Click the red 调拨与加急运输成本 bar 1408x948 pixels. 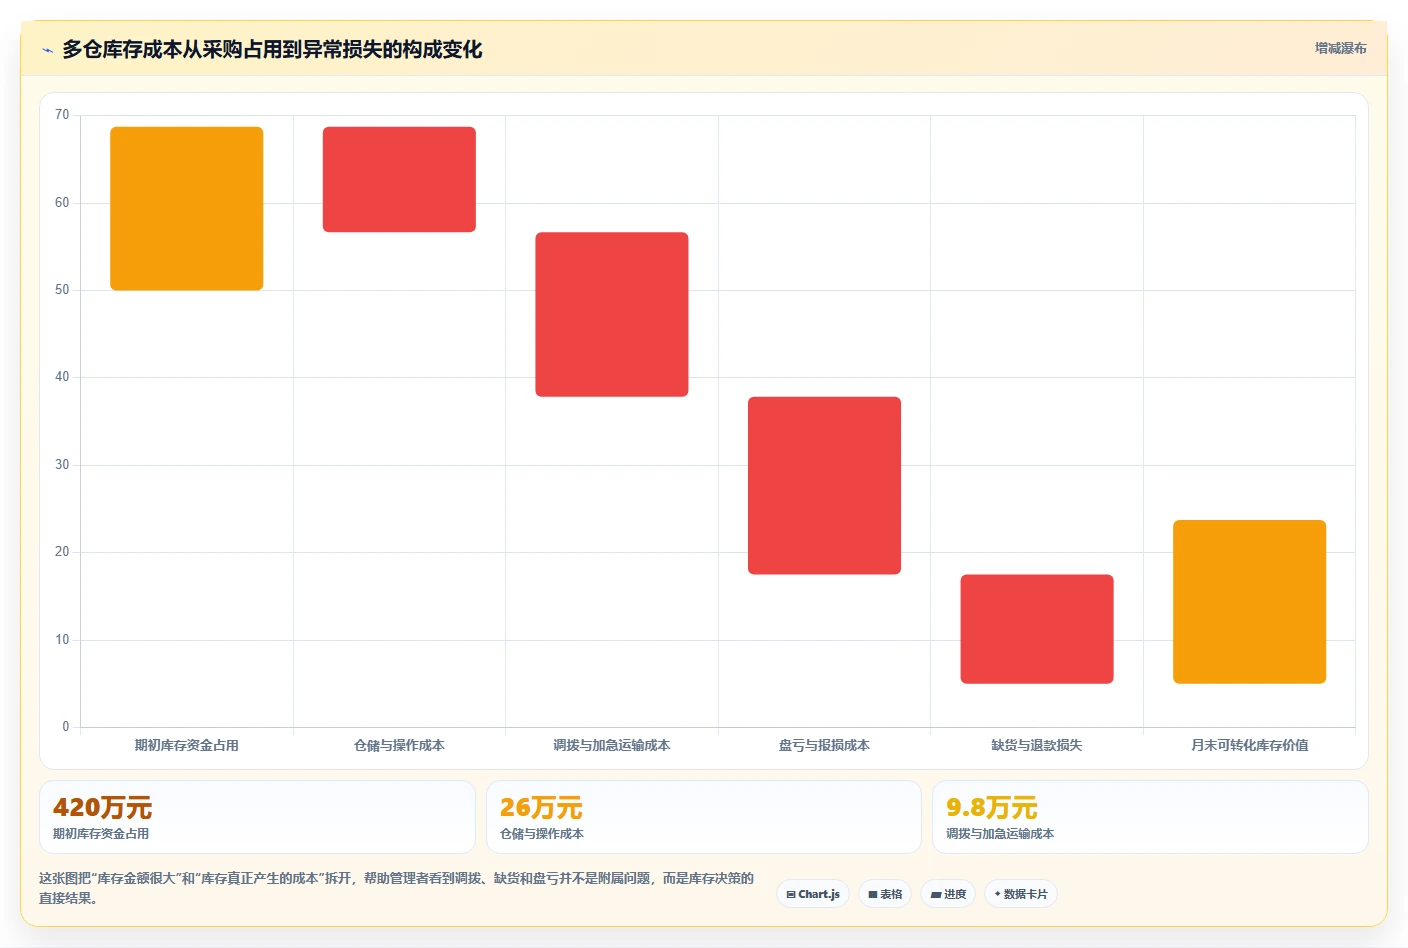click(x=612, y=314)
